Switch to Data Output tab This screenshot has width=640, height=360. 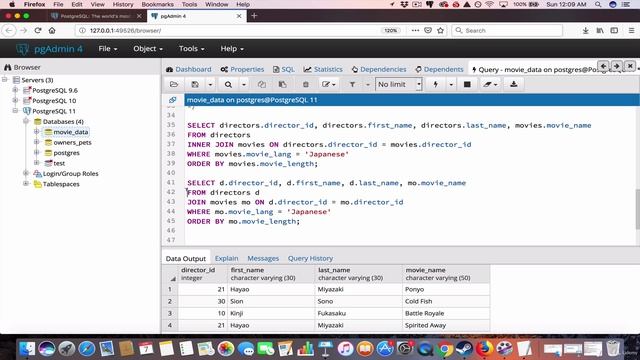coord(186,258)
